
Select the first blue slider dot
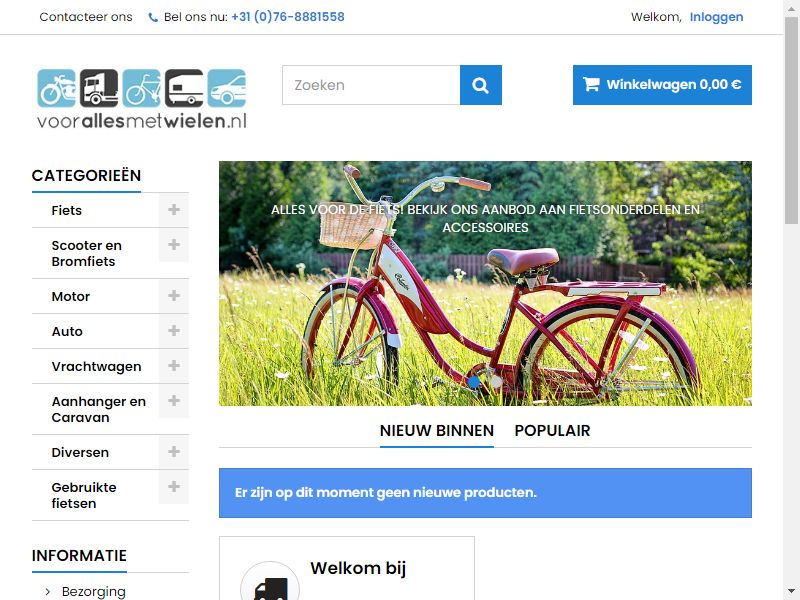(474, 381)
